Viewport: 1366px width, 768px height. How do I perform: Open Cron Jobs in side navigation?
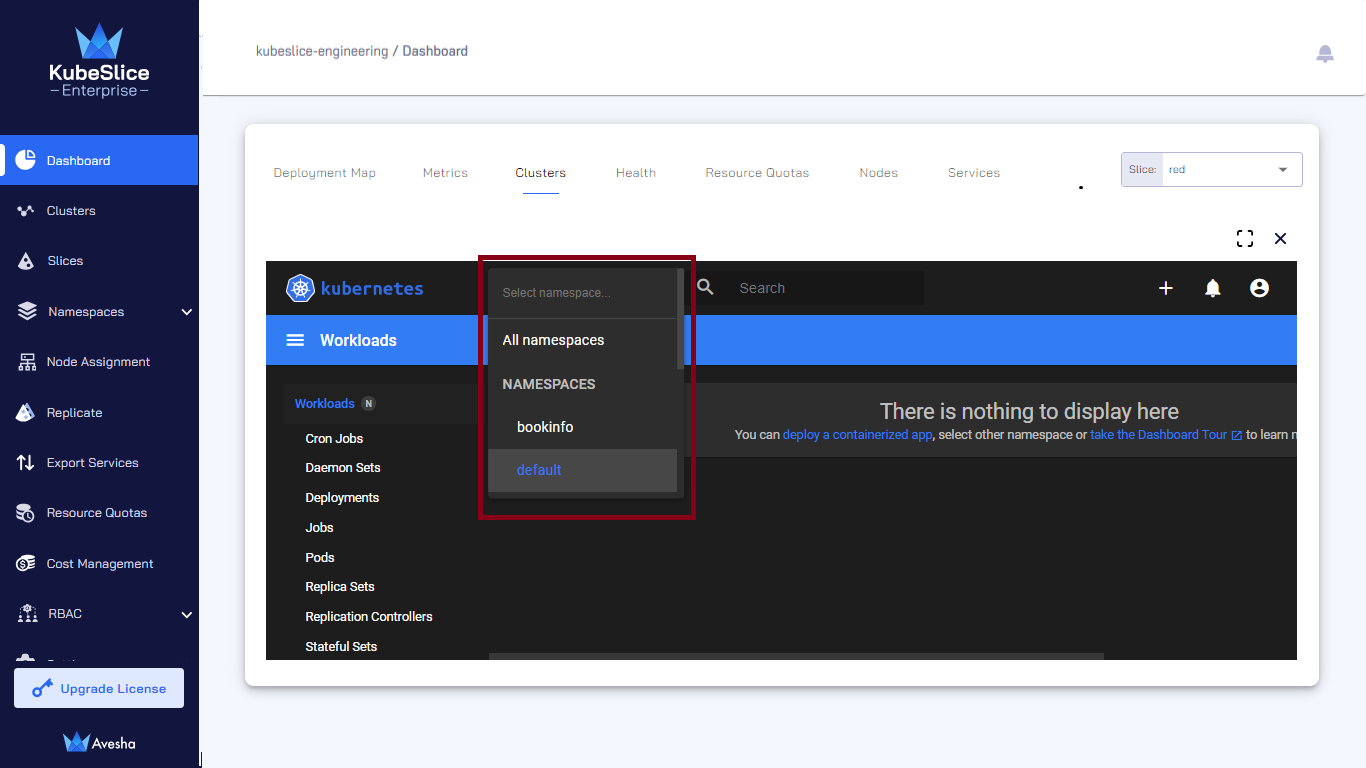334,439
